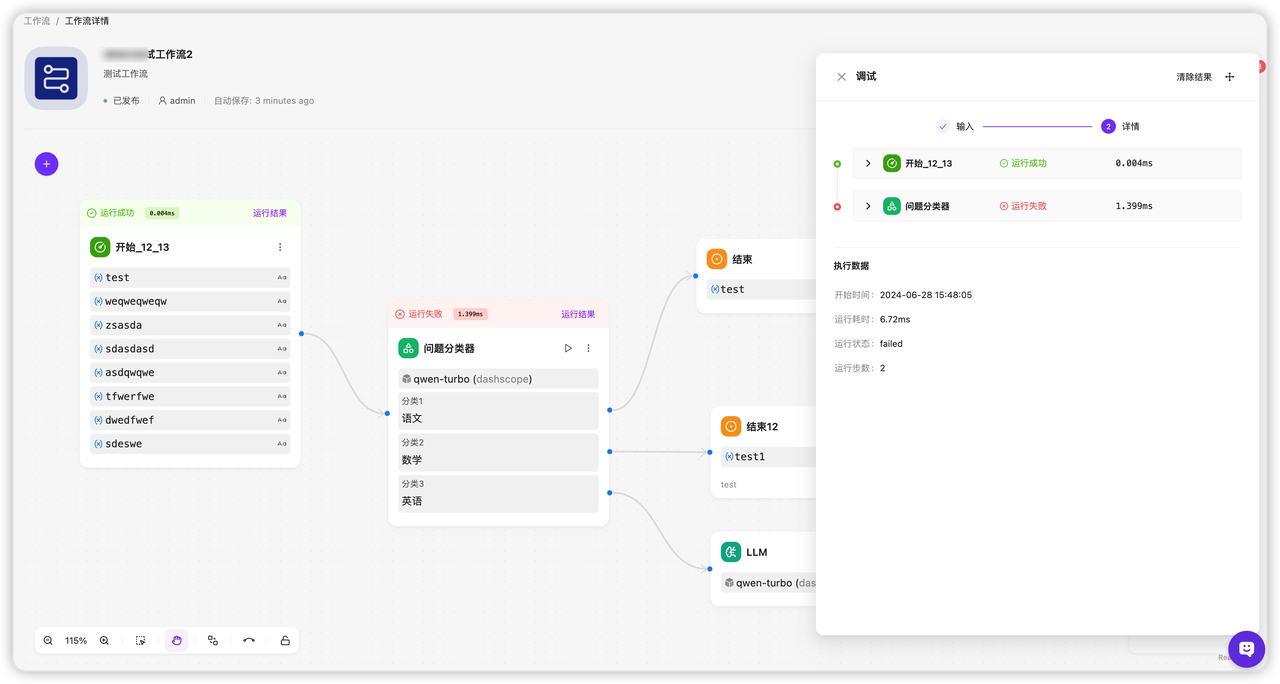The width and height of the screenshot is (1280, 684).
Task: Click the test1 variable in 结束12 node
Action: tap(768, 457)
